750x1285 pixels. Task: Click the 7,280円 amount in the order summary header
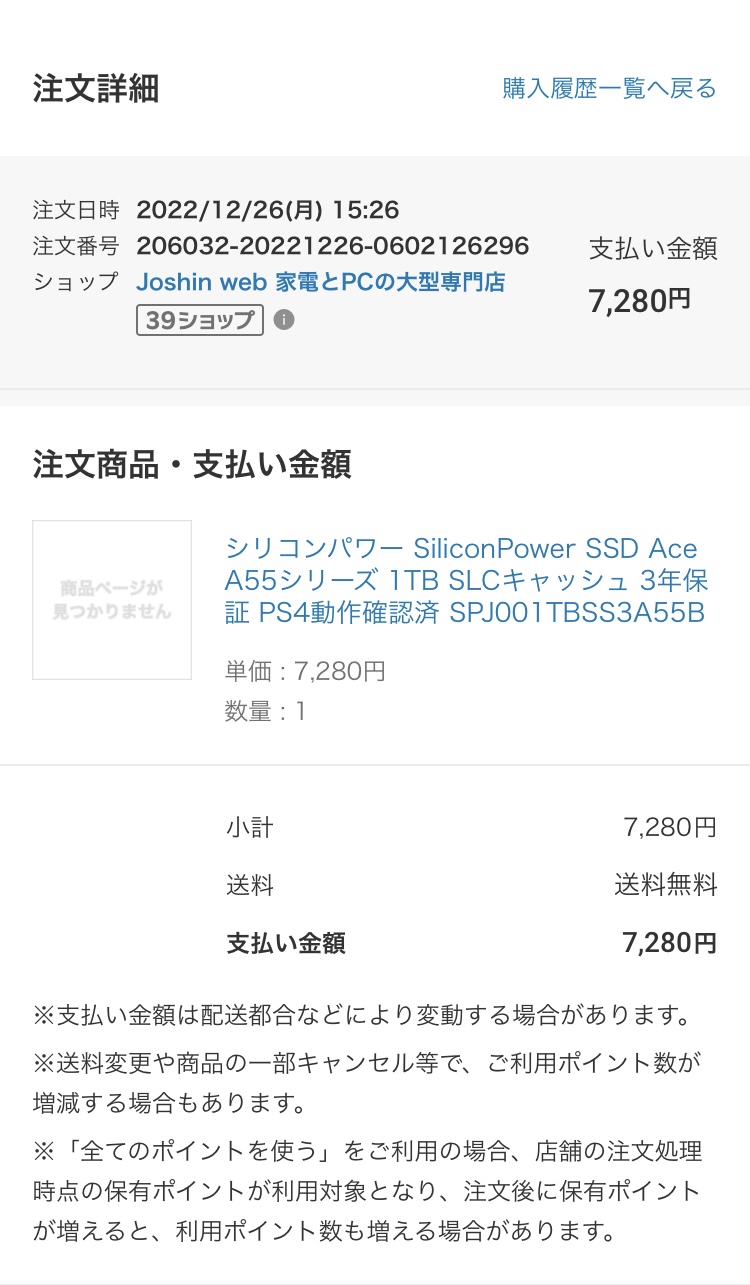click(x=640, y=300)
